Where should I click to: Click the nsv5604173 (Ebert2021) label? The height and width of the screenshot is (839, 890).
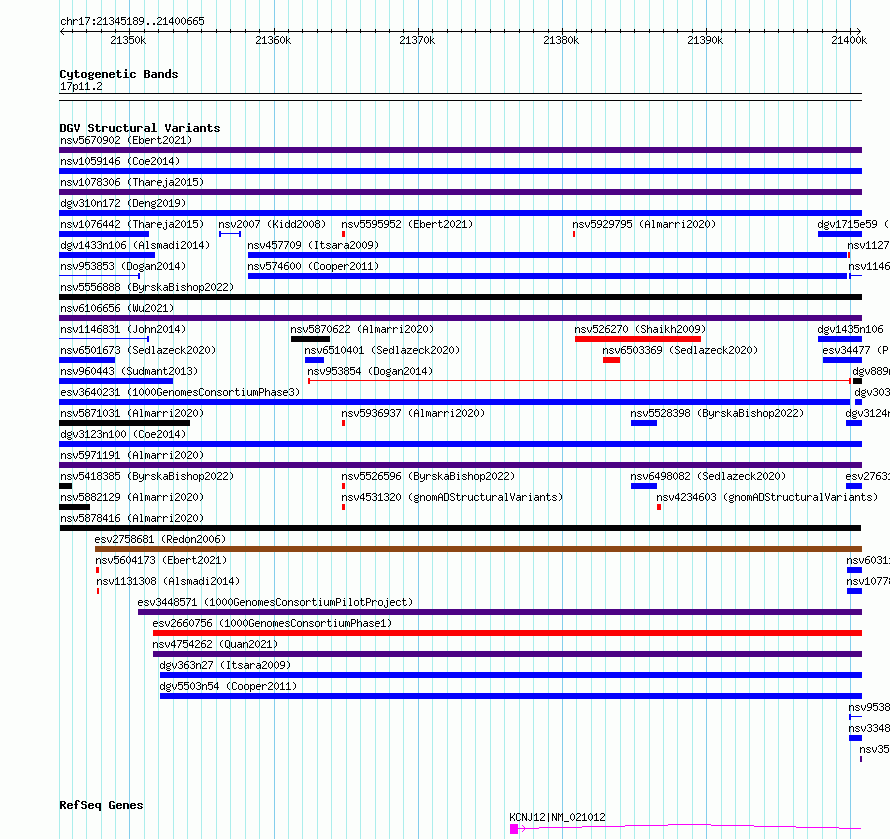coord(161,560)
